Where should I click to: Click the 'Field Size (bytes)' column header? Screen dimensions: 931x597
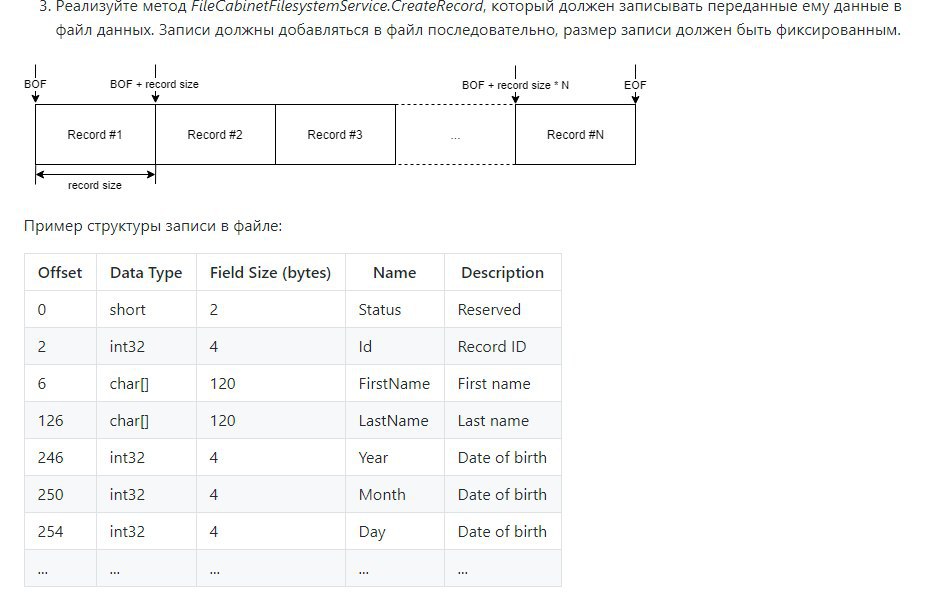[271, 273]
